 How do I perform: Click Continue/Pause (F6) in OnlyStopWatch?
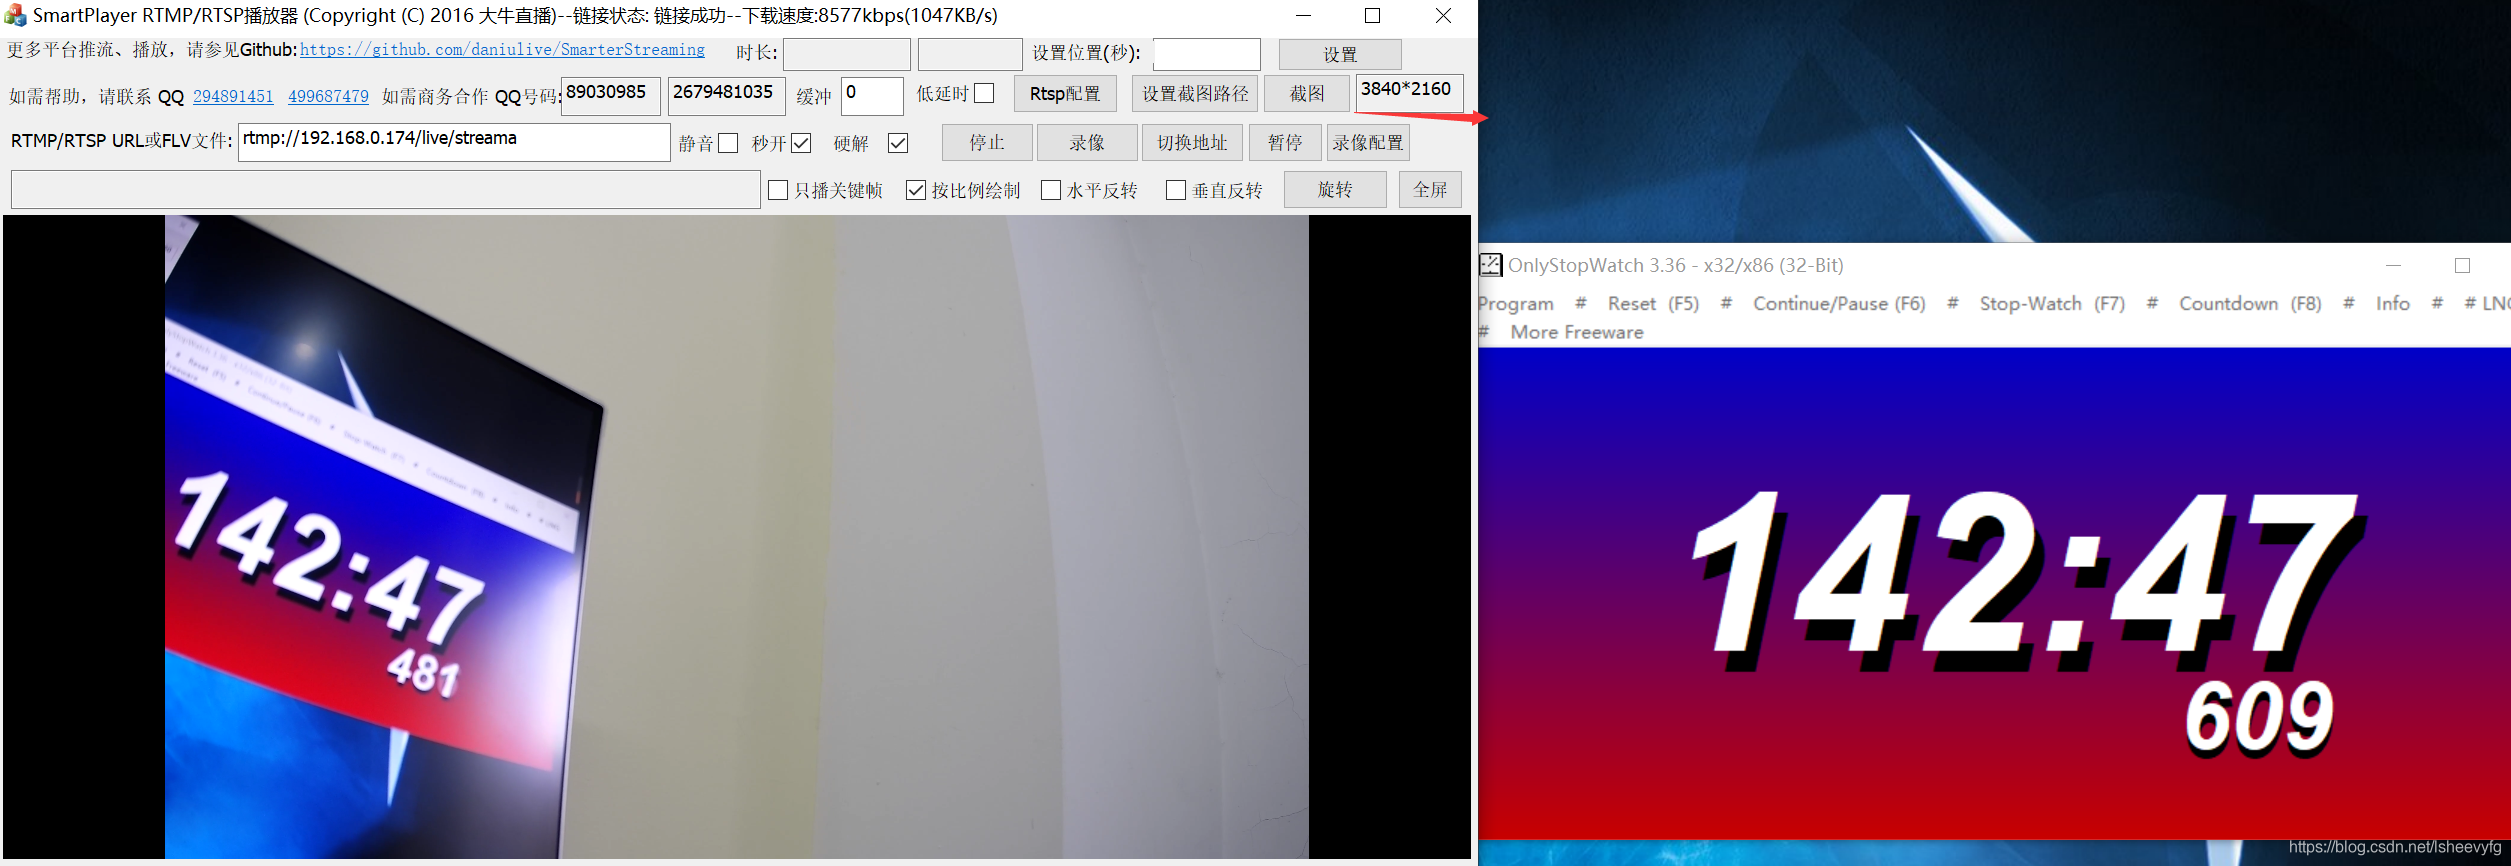1839,304
